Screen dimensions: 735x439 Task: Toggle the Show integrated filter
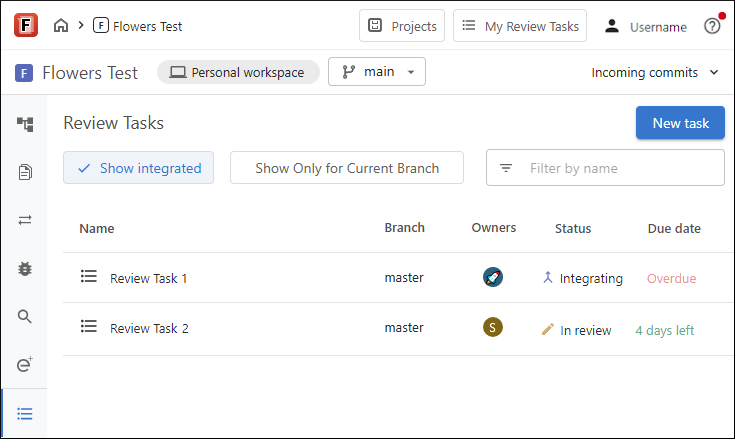point(138,168)
